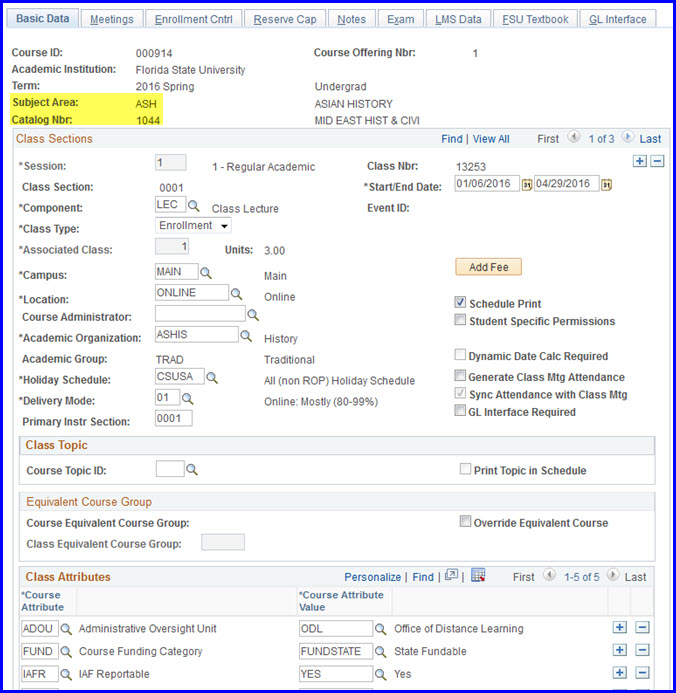The height and width of the screenshot is (693, 676).
Task: Uncheck Schedule Print checkbox
Action: click(460, 303)
